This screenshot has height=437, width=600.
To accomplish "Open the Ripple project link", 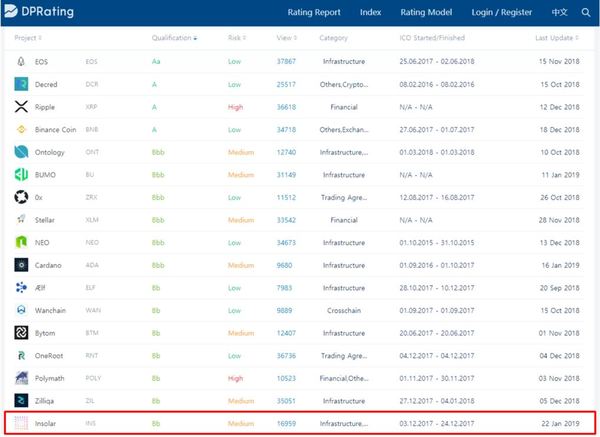I will 45,107.
